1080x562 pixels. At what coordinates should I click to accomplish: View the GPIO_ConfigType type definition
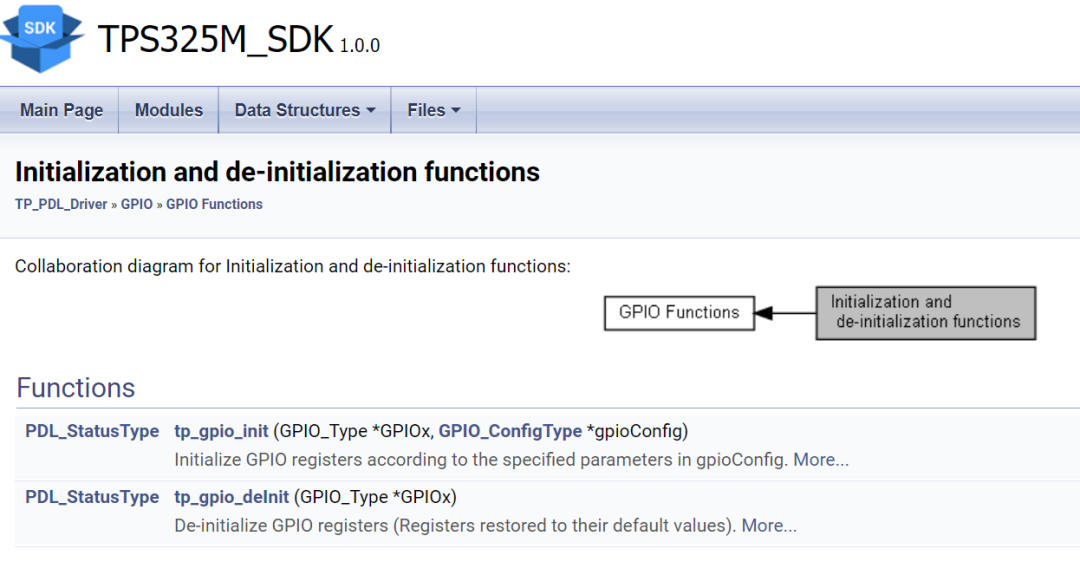[x=510, y=431]
